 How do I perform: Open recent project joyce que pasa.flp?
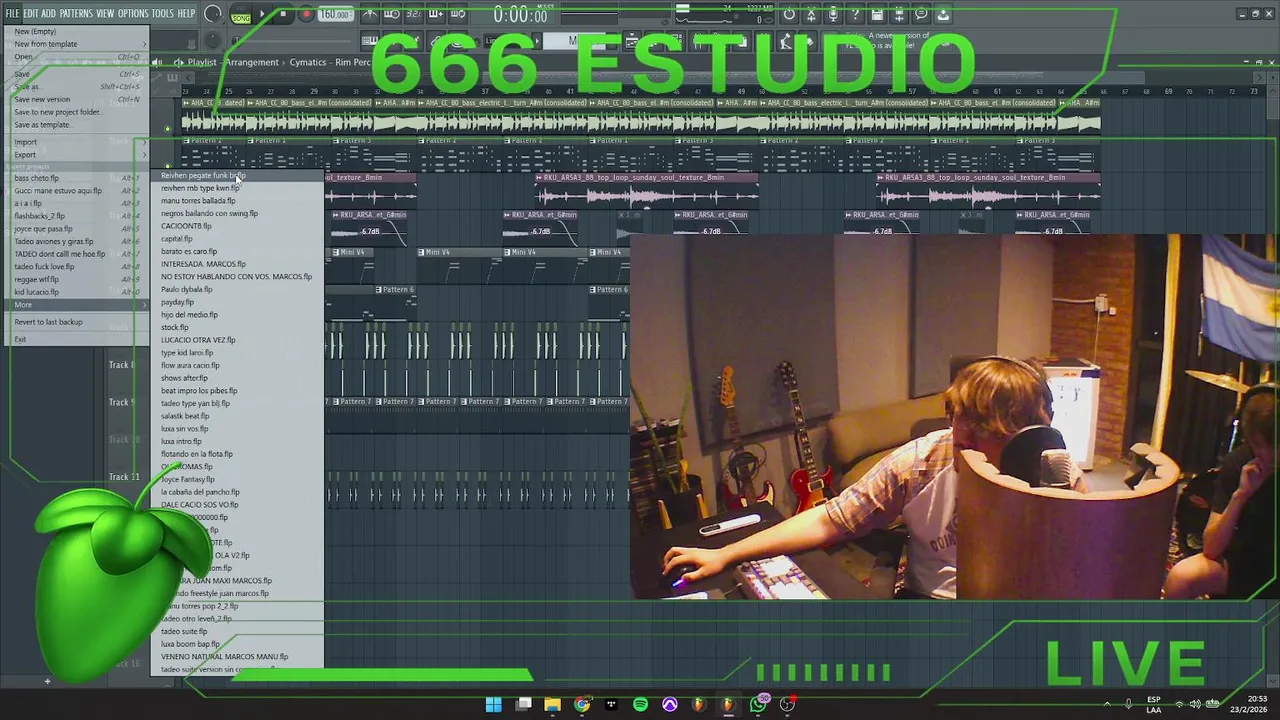click(76, 229)
